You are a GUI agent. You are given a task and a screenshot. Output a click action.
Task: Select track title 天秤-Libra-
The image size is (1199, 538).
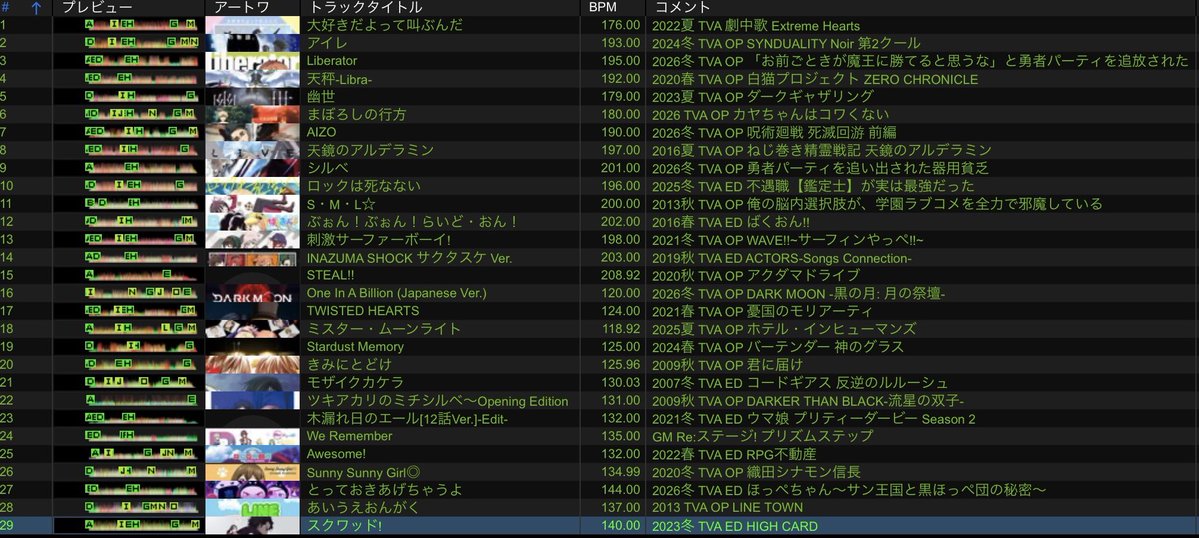click(x=340, y=79)
